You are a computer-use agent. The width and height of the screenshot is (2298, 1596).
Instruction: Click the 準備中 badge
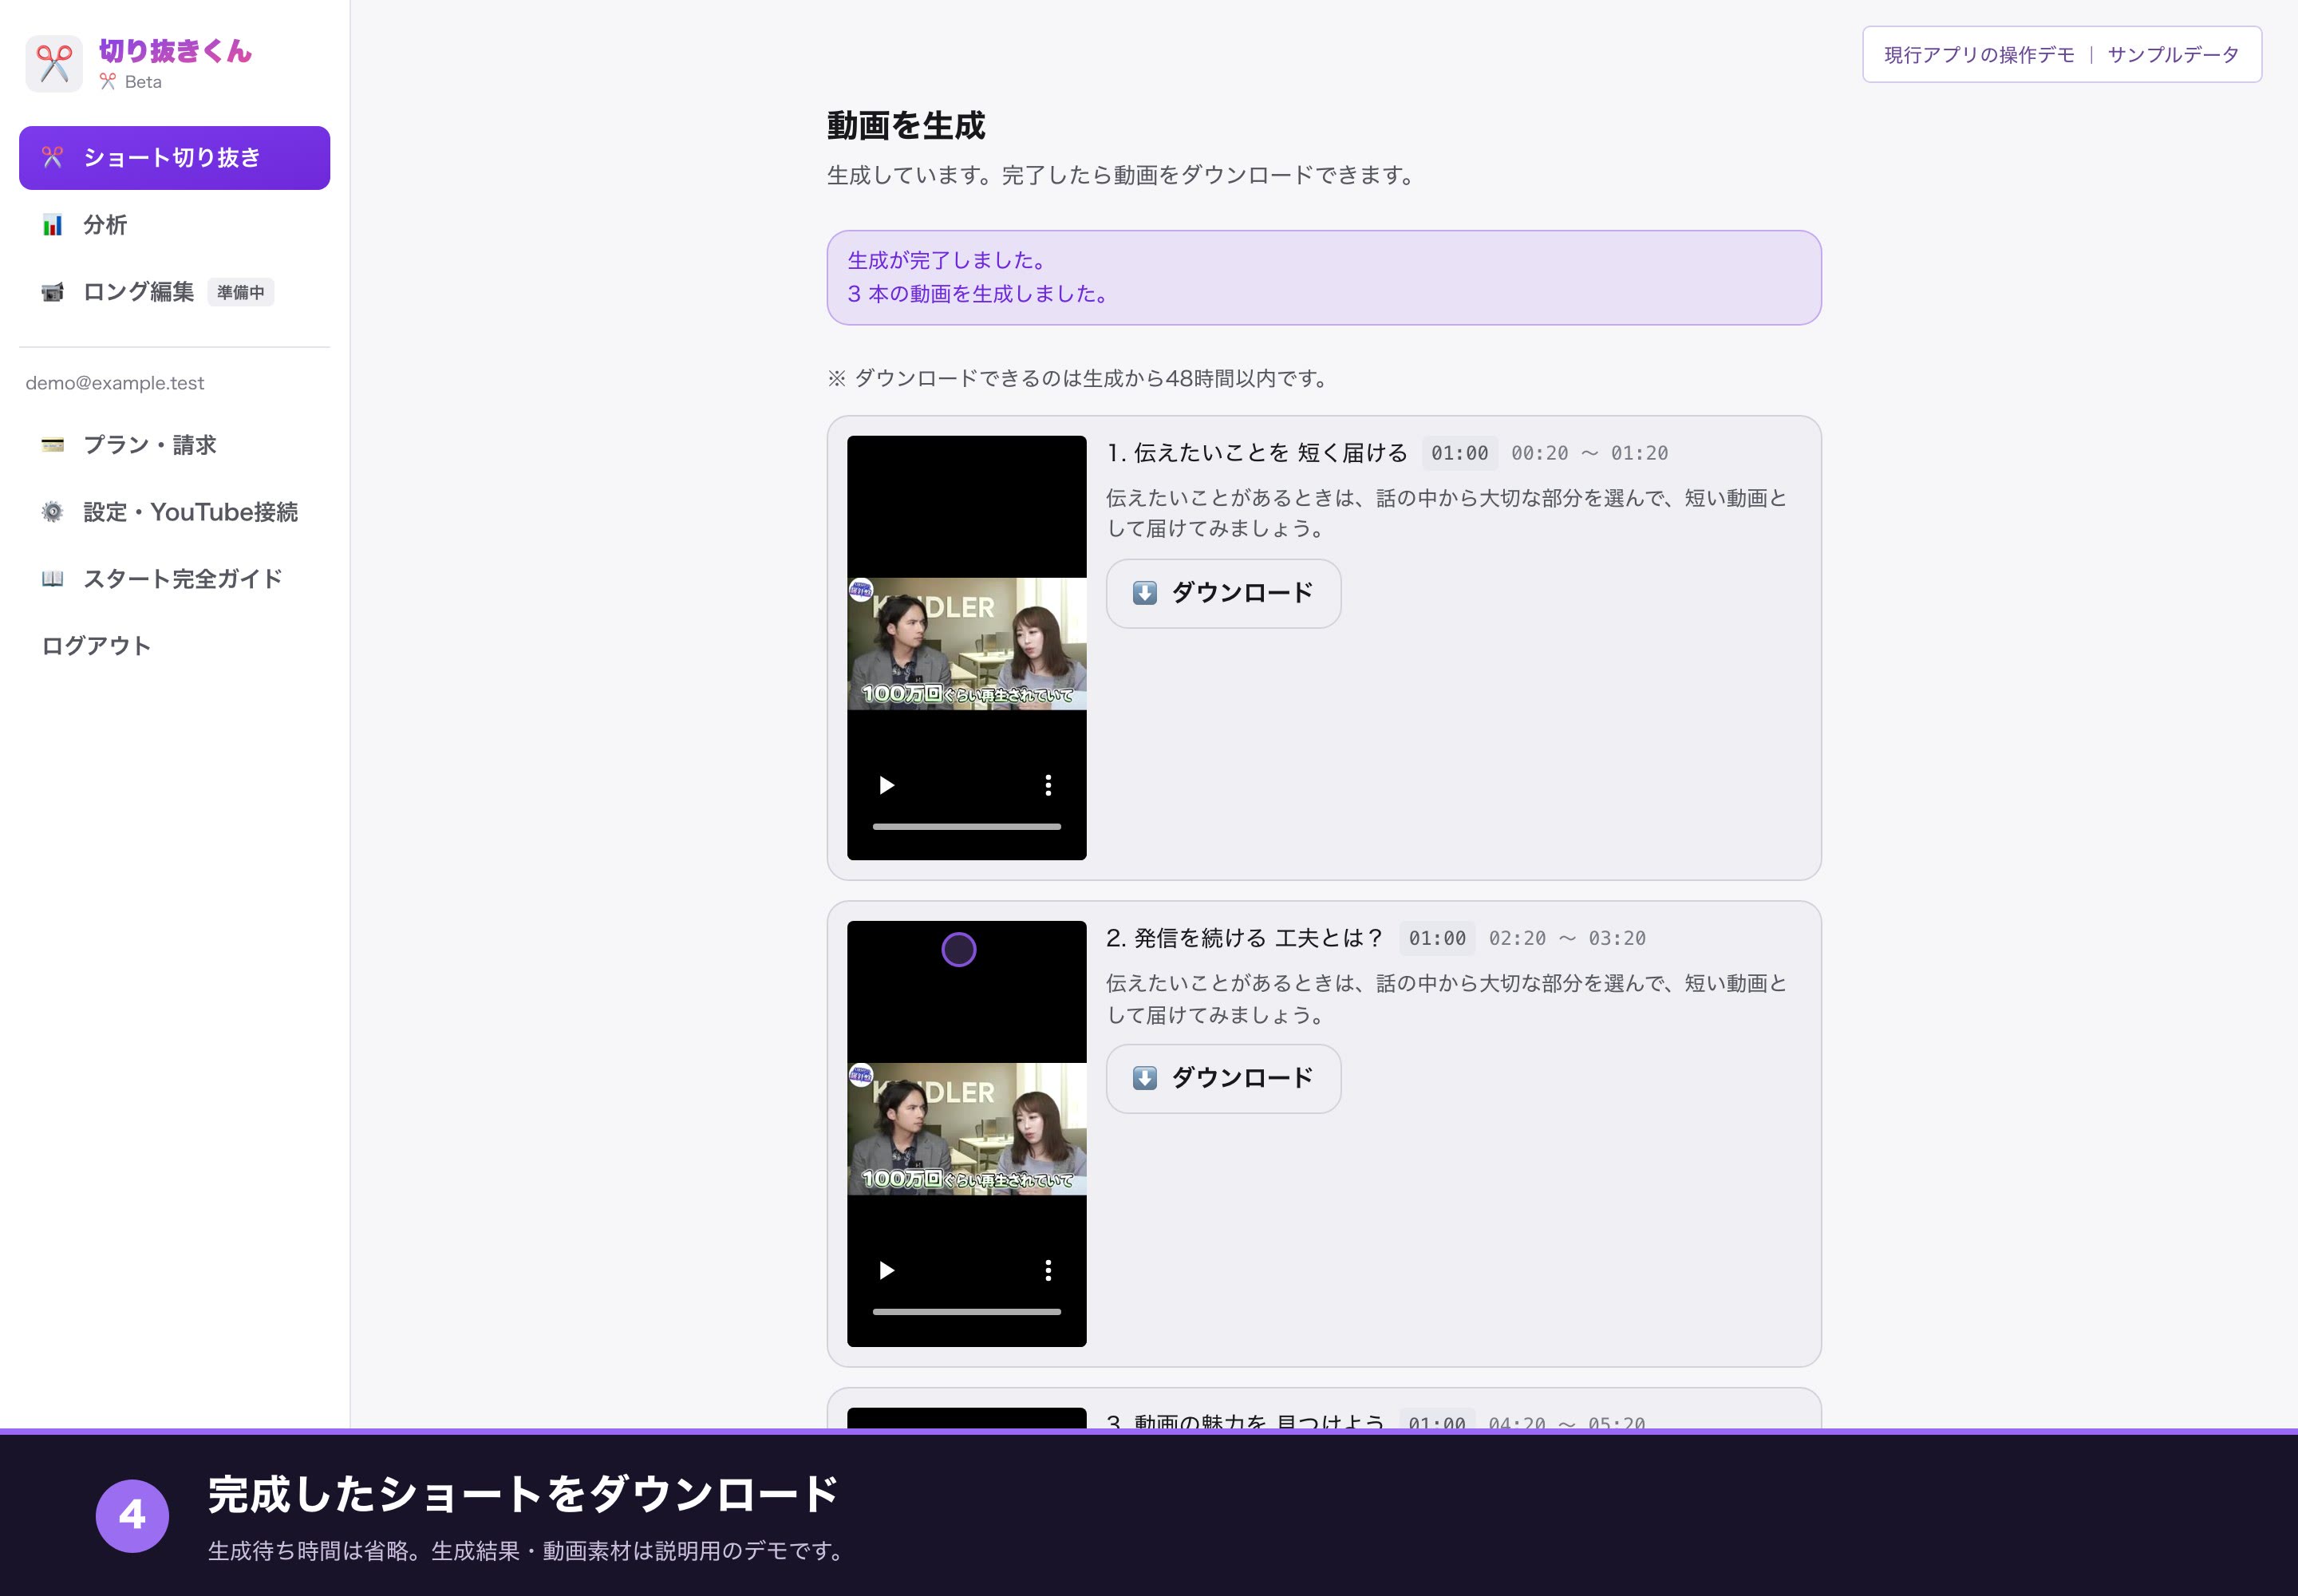click(241, 292)
